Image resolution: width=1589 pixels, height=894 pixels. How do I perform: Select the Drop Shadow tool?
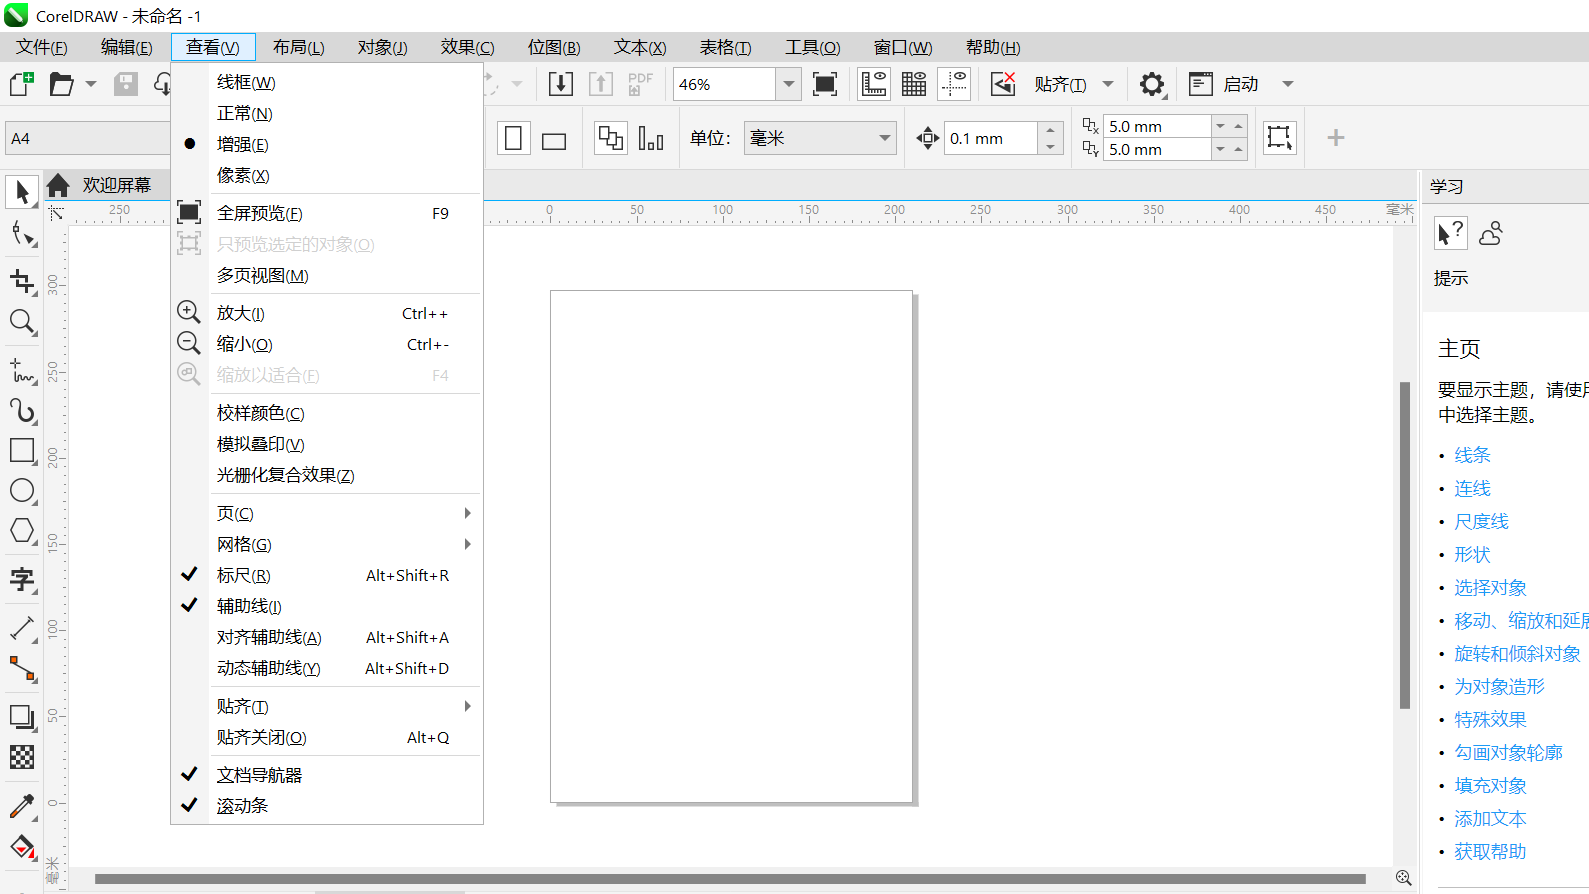tap(22, 717)
